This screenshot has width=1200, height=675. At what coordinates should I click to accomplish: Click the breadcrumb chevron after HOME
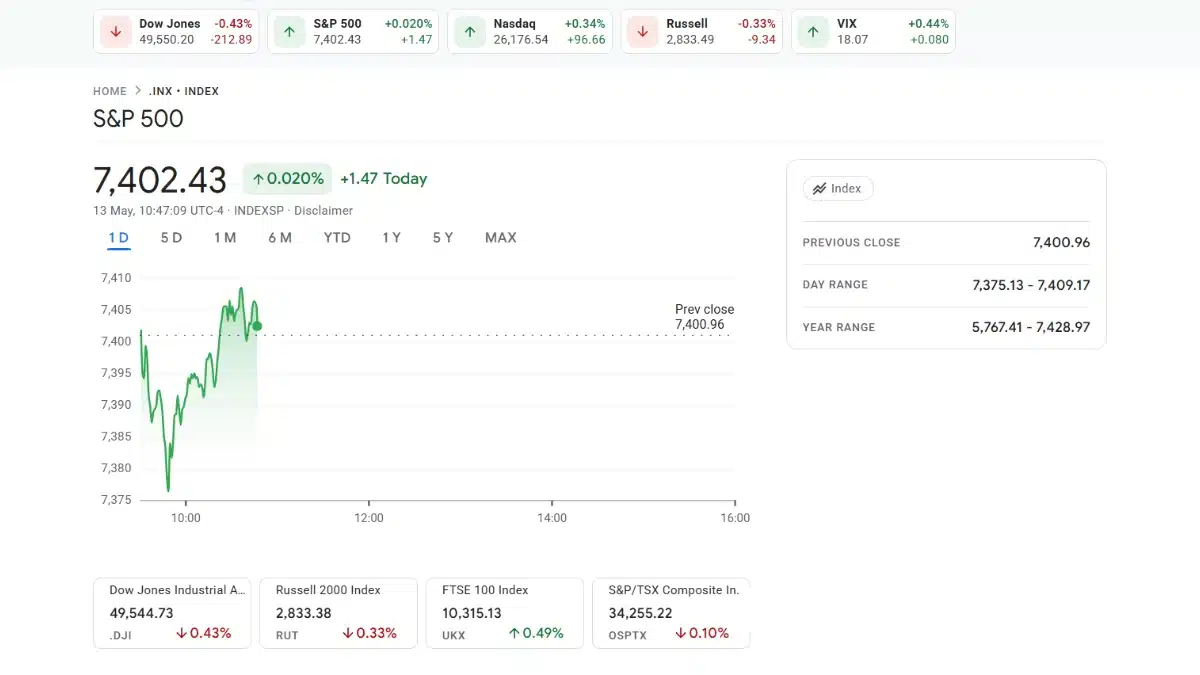[138, 91]
